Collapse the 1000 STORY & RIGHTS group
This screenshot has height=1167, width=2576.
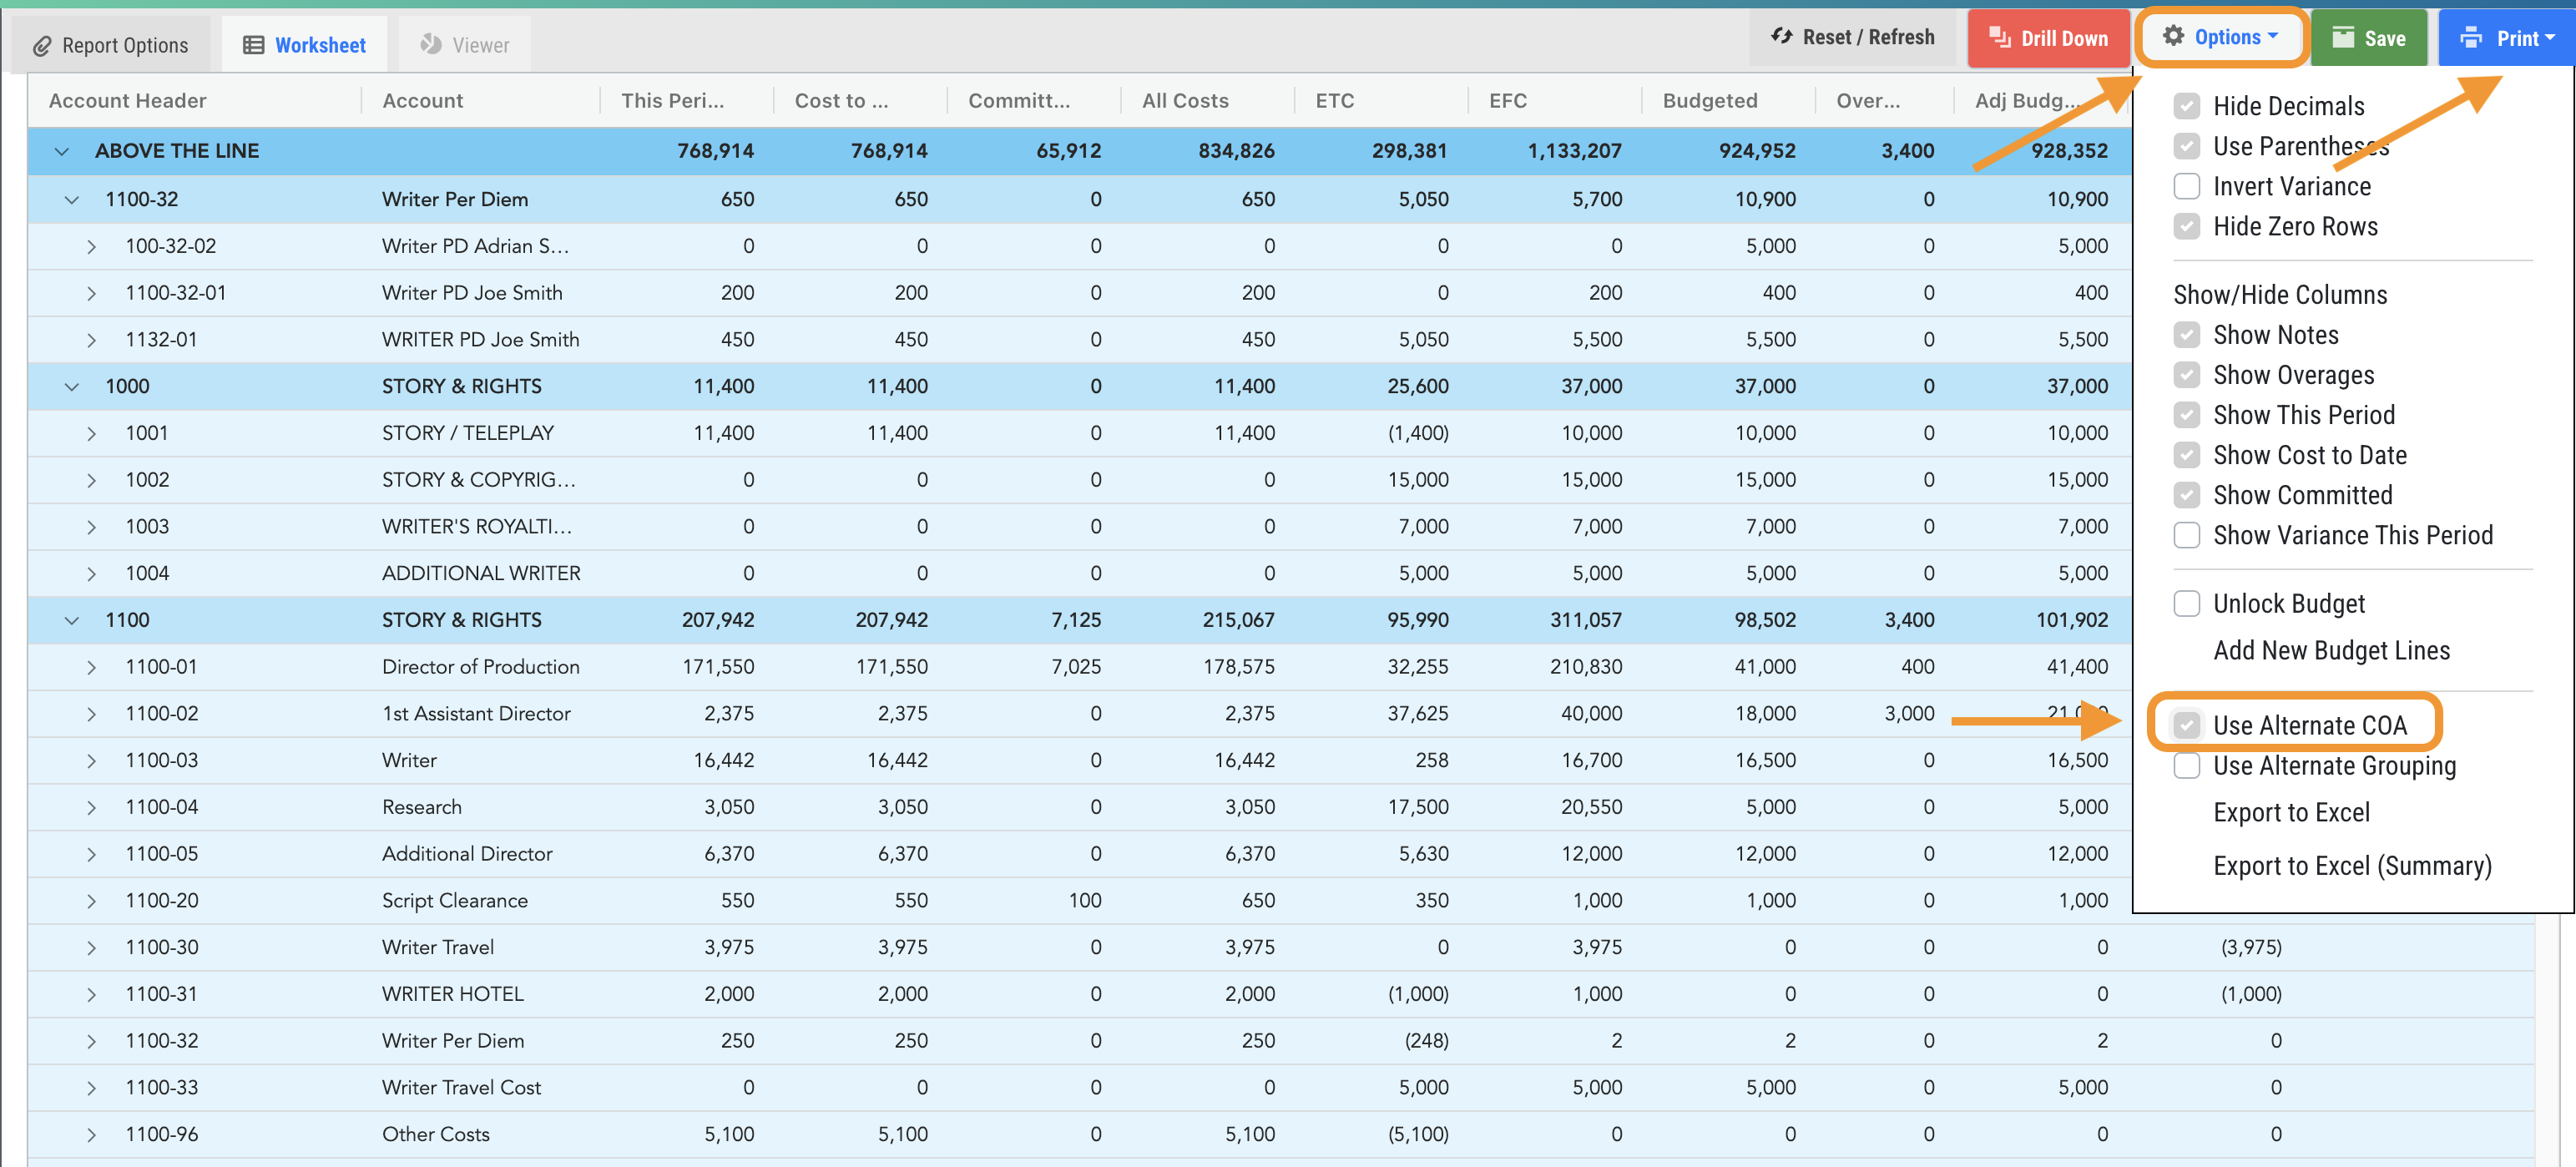[x=72, y=387]
